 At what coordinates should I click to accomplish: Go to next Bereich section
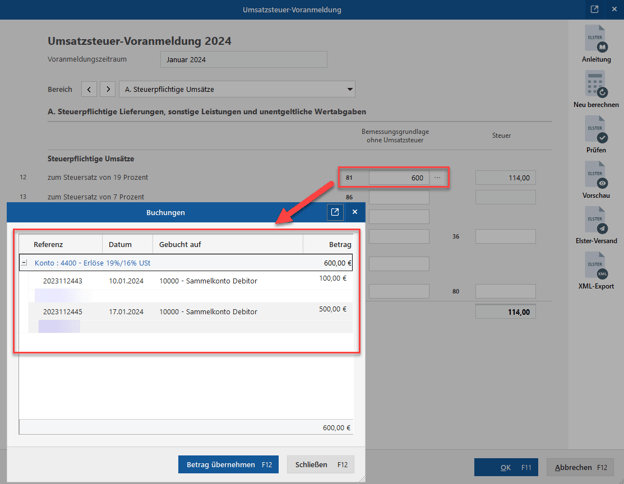(x=108, y=89)
